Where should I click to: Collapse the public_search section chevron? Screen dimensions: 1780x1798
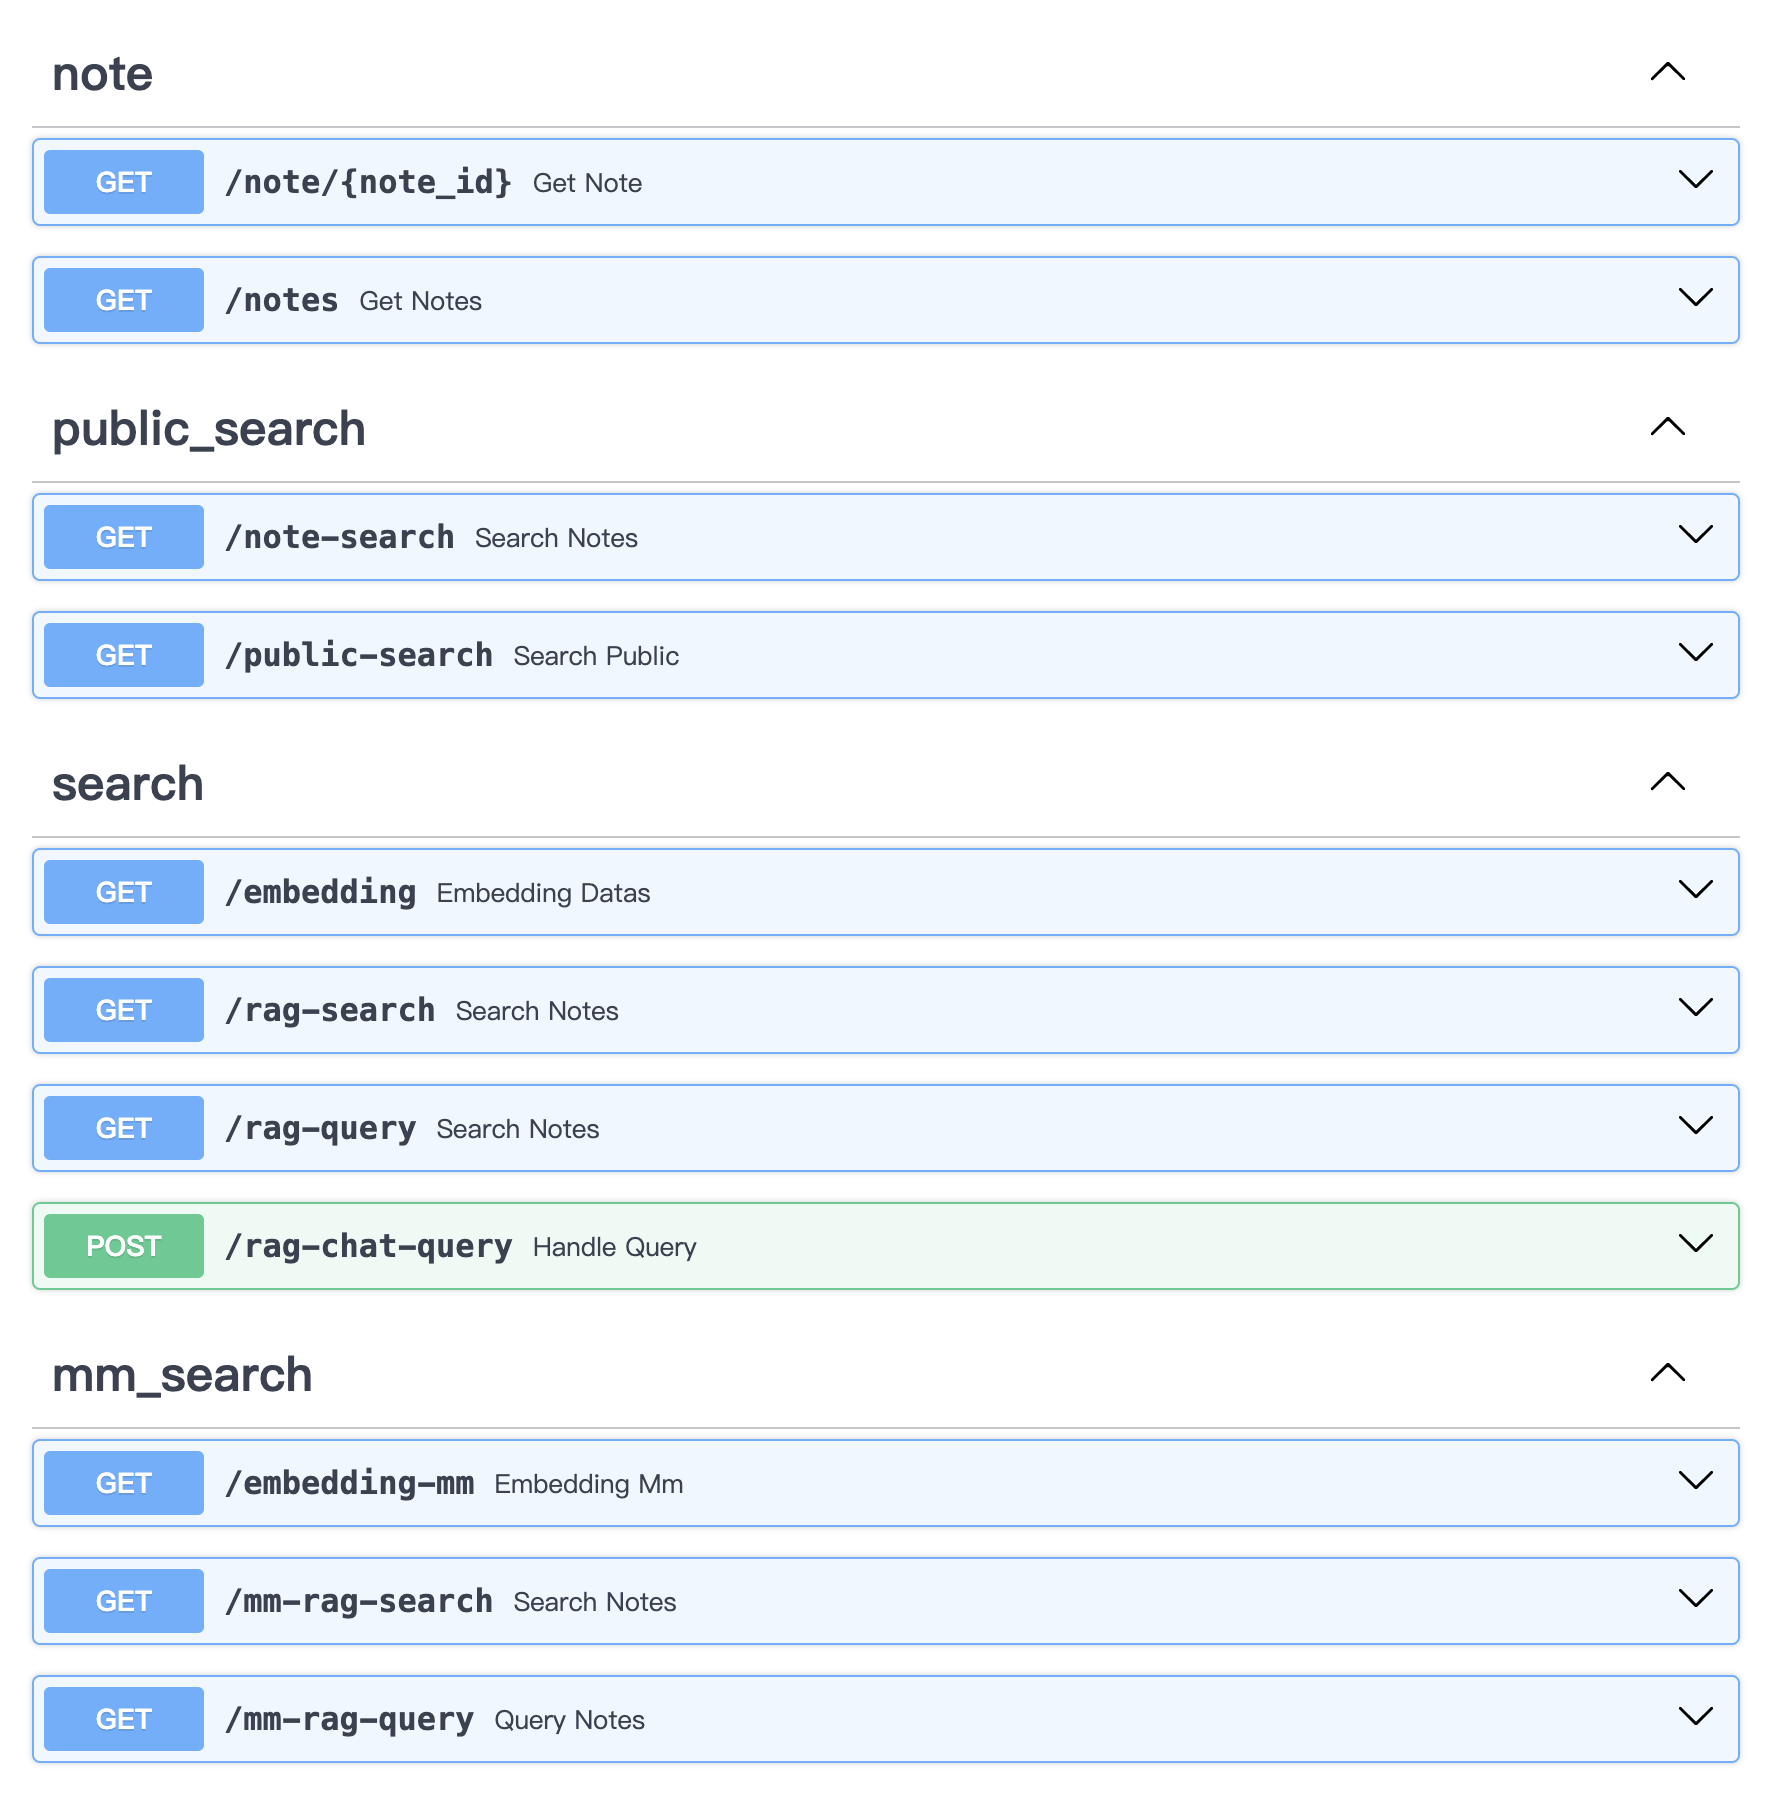[x=1667, y=427]
